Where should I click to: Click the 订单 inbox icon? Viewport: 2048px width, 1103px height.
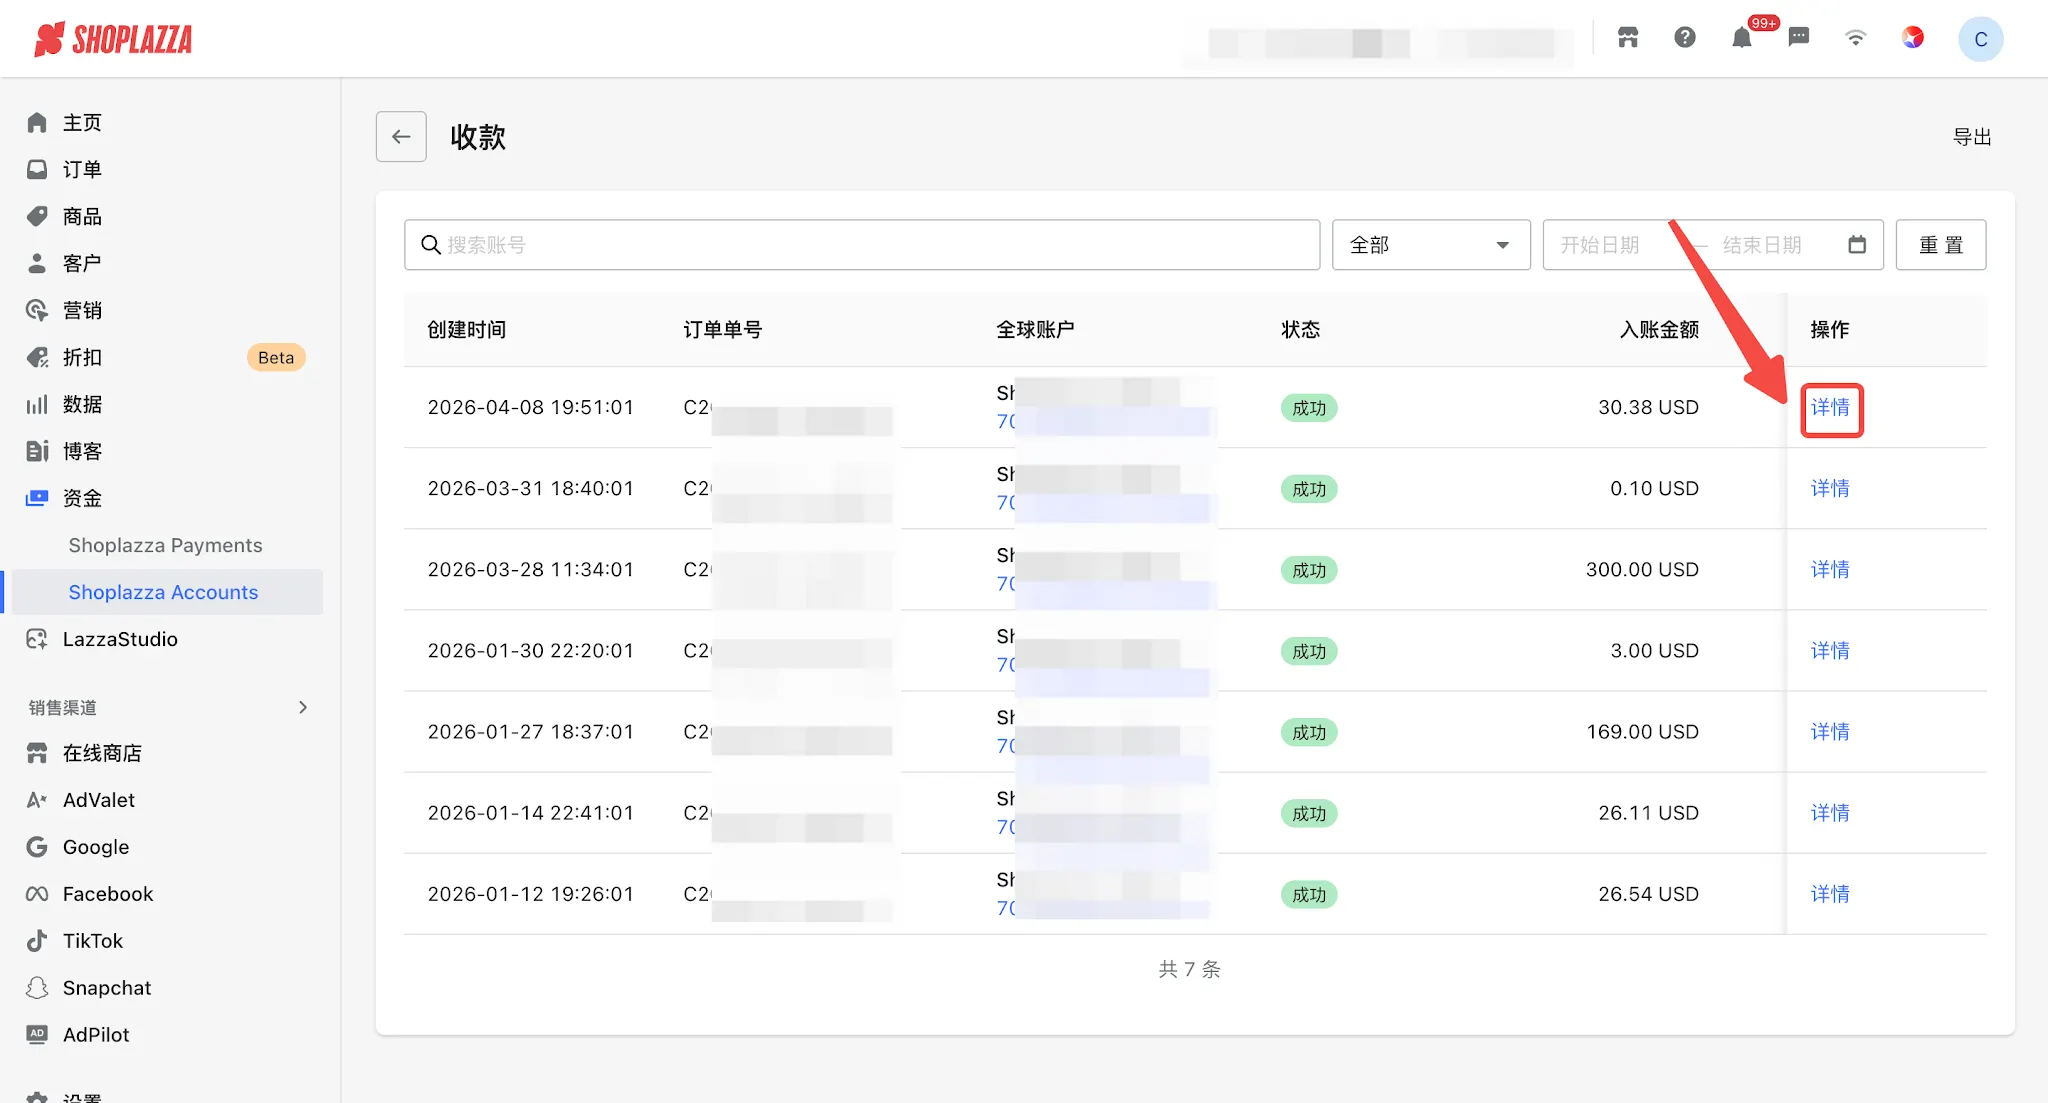(x=37, y=170)
